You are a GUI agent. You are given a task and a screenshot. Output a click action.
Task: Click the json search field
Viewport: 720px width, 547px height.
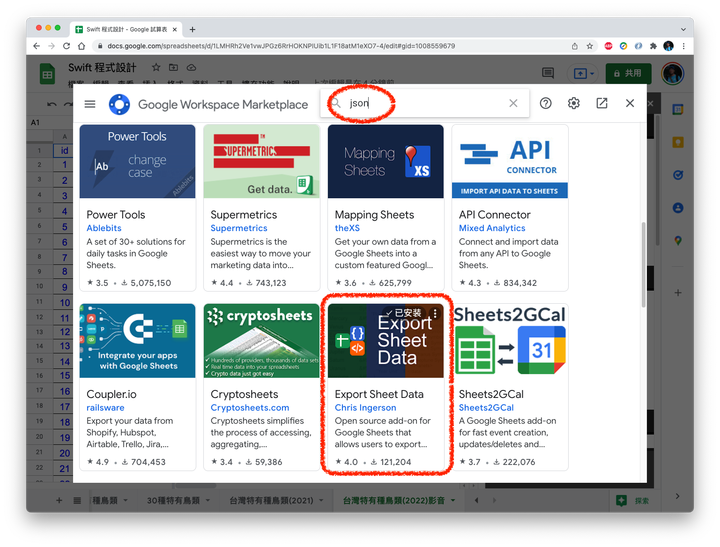pos(425,103)
